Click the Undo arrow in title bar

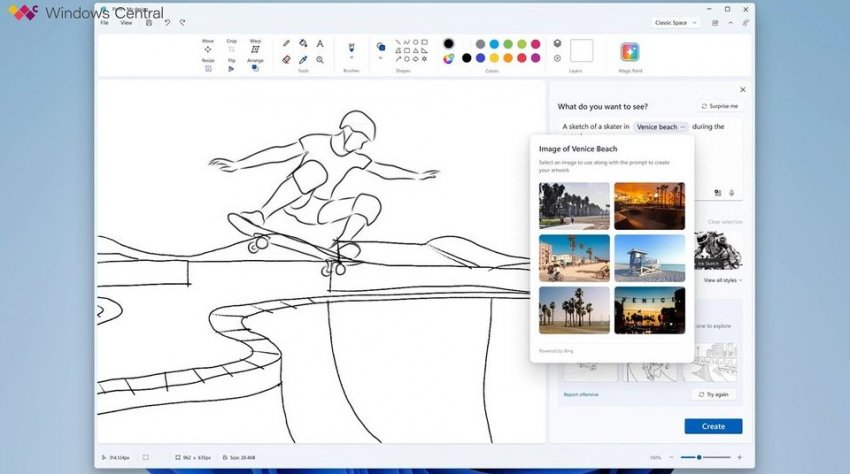(167, 22)
